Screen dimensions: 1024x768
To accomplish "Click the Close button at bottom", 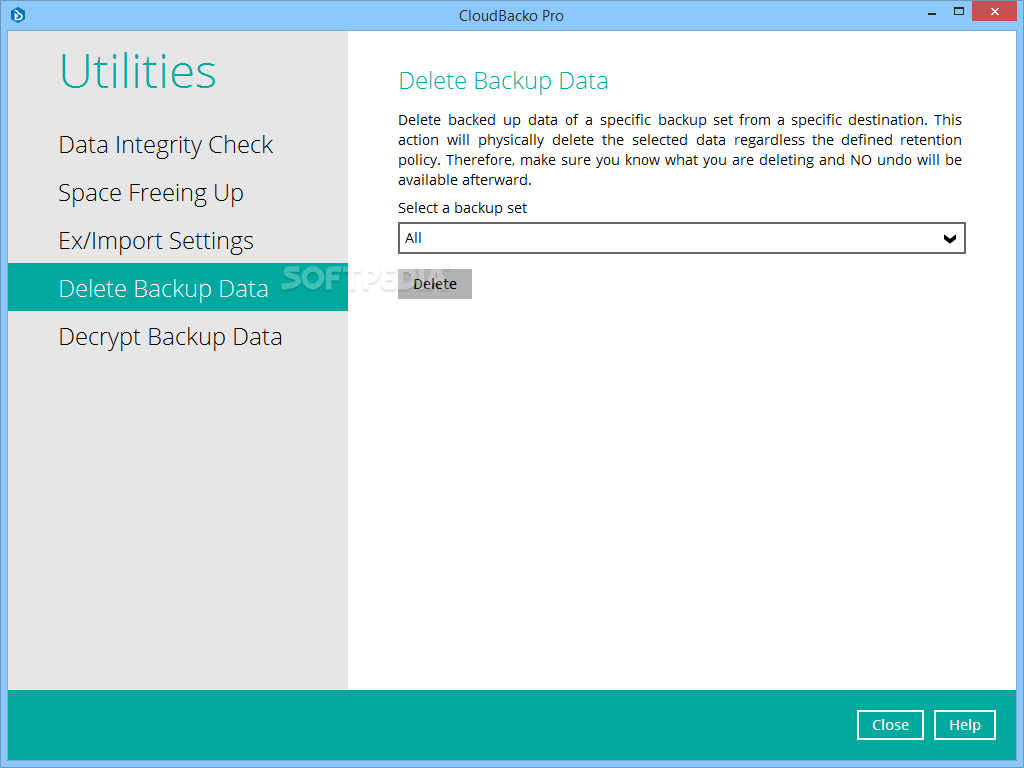I will (890, 725).
